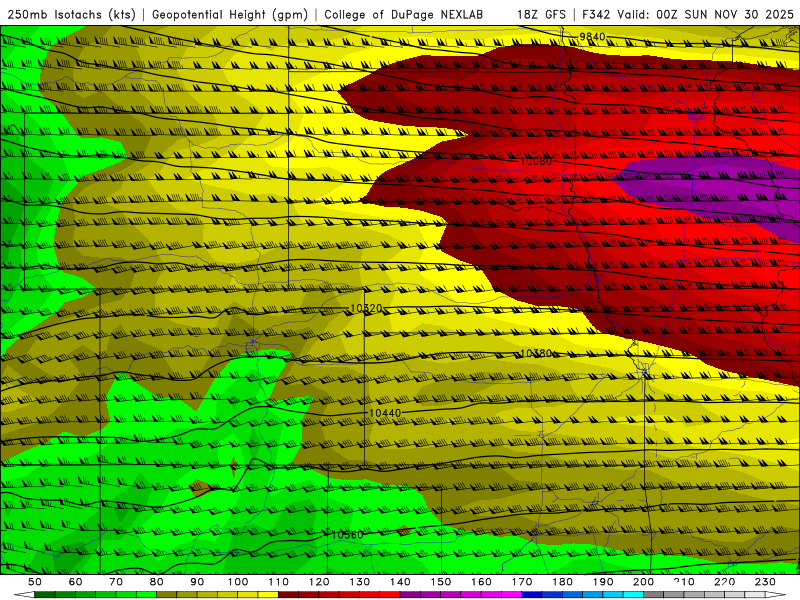
Task: Click the 100 value on the color scale
Action: click(238, 582)
